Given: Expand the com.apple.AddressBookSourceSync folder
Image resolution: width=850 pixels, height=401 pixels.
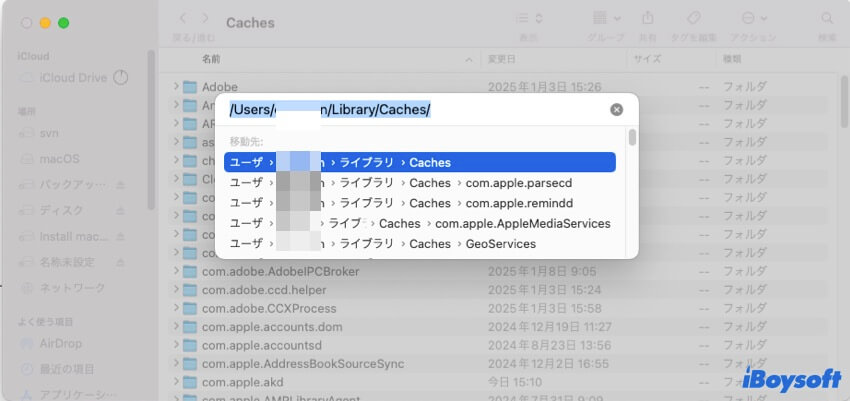Looking at the screenshot, I should point(176,363).
